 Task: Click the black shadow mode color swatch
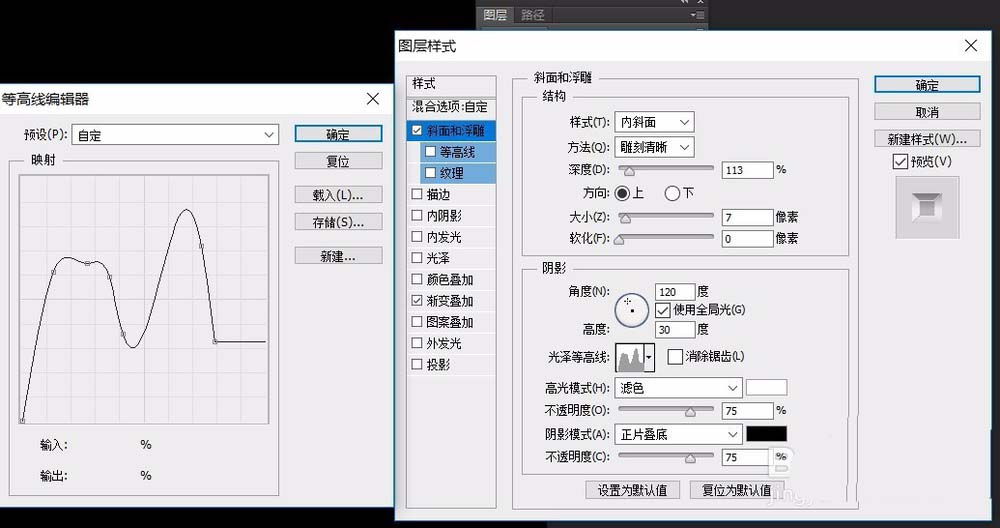pos(767,434)
